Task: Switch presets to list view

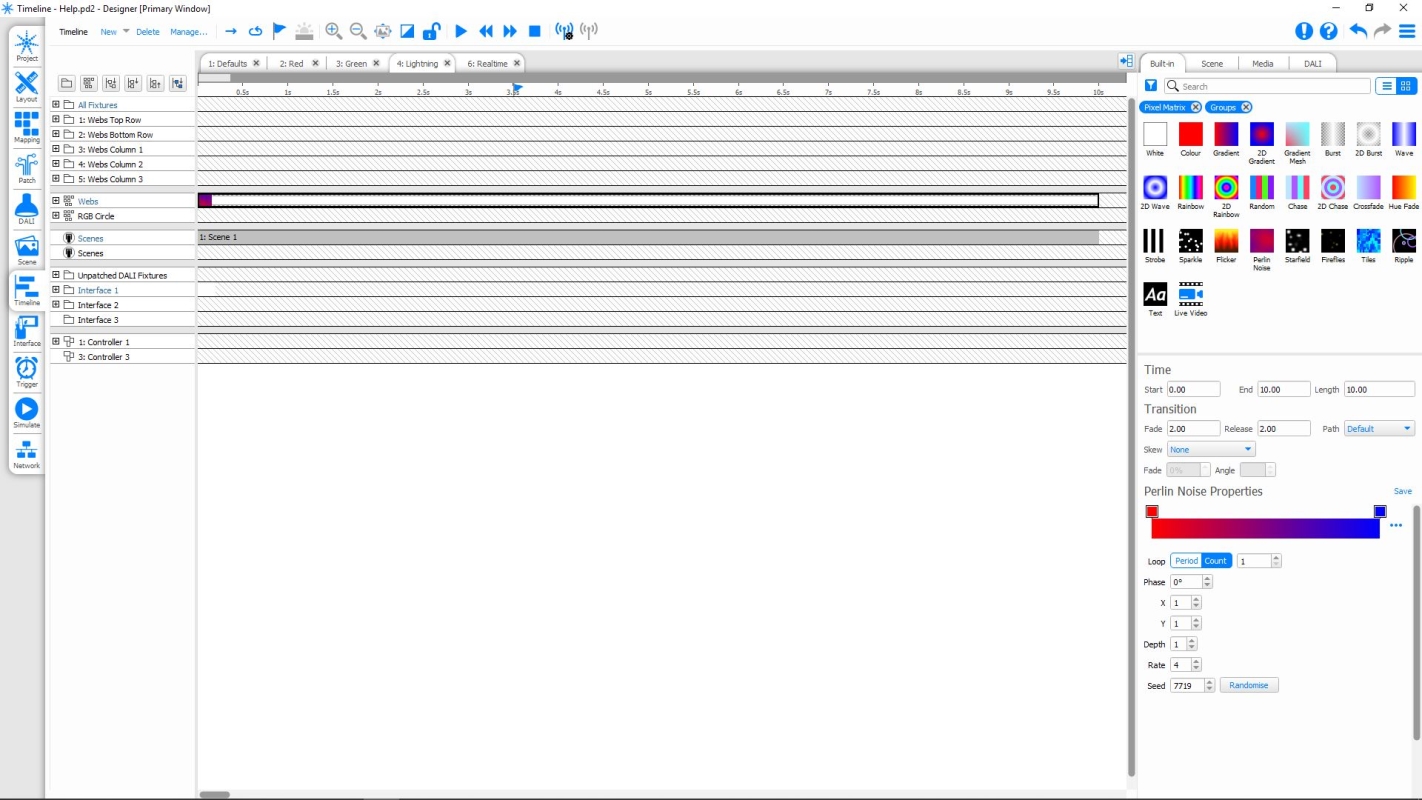Action: click(x=1386, y=86)
